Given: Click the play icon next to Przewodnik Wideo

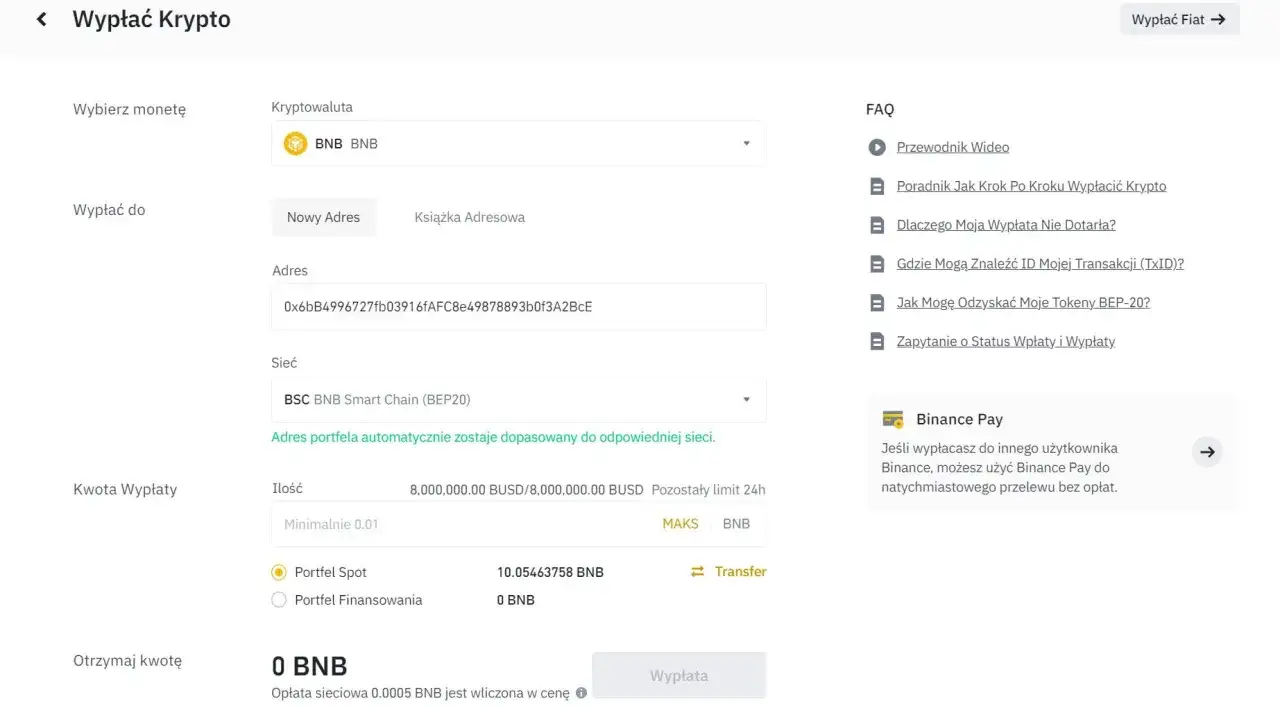Looking at the screenshot, I should pos(877,146).
